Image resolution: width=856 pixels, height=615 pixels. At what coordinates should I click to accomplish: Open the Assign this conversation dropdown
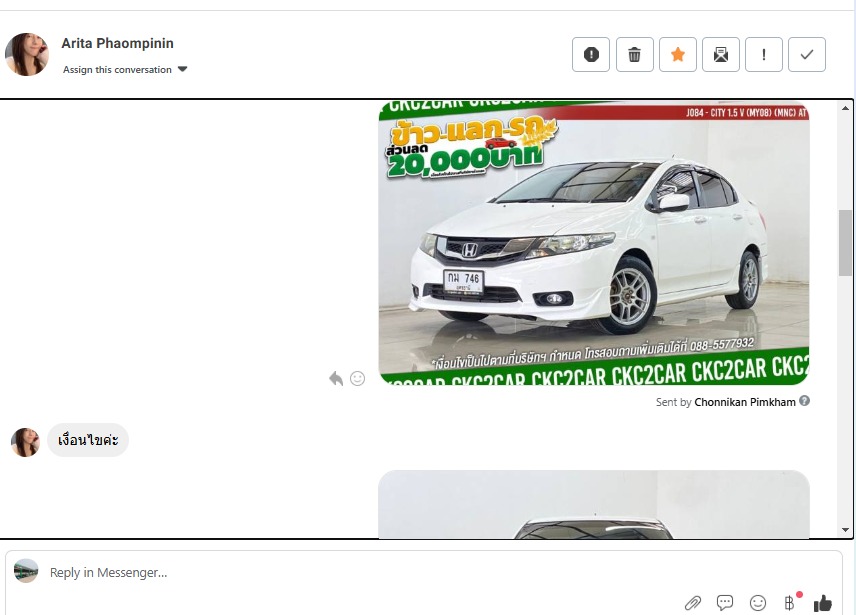pyautogui.click(x=125, y=69)
